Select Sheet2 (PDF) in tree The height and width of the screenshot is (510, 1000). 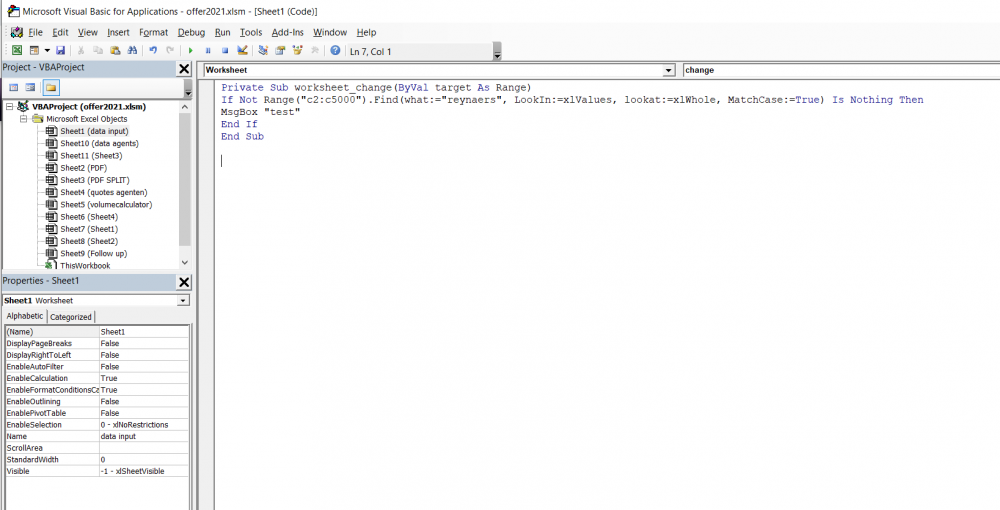pos(84,168)
